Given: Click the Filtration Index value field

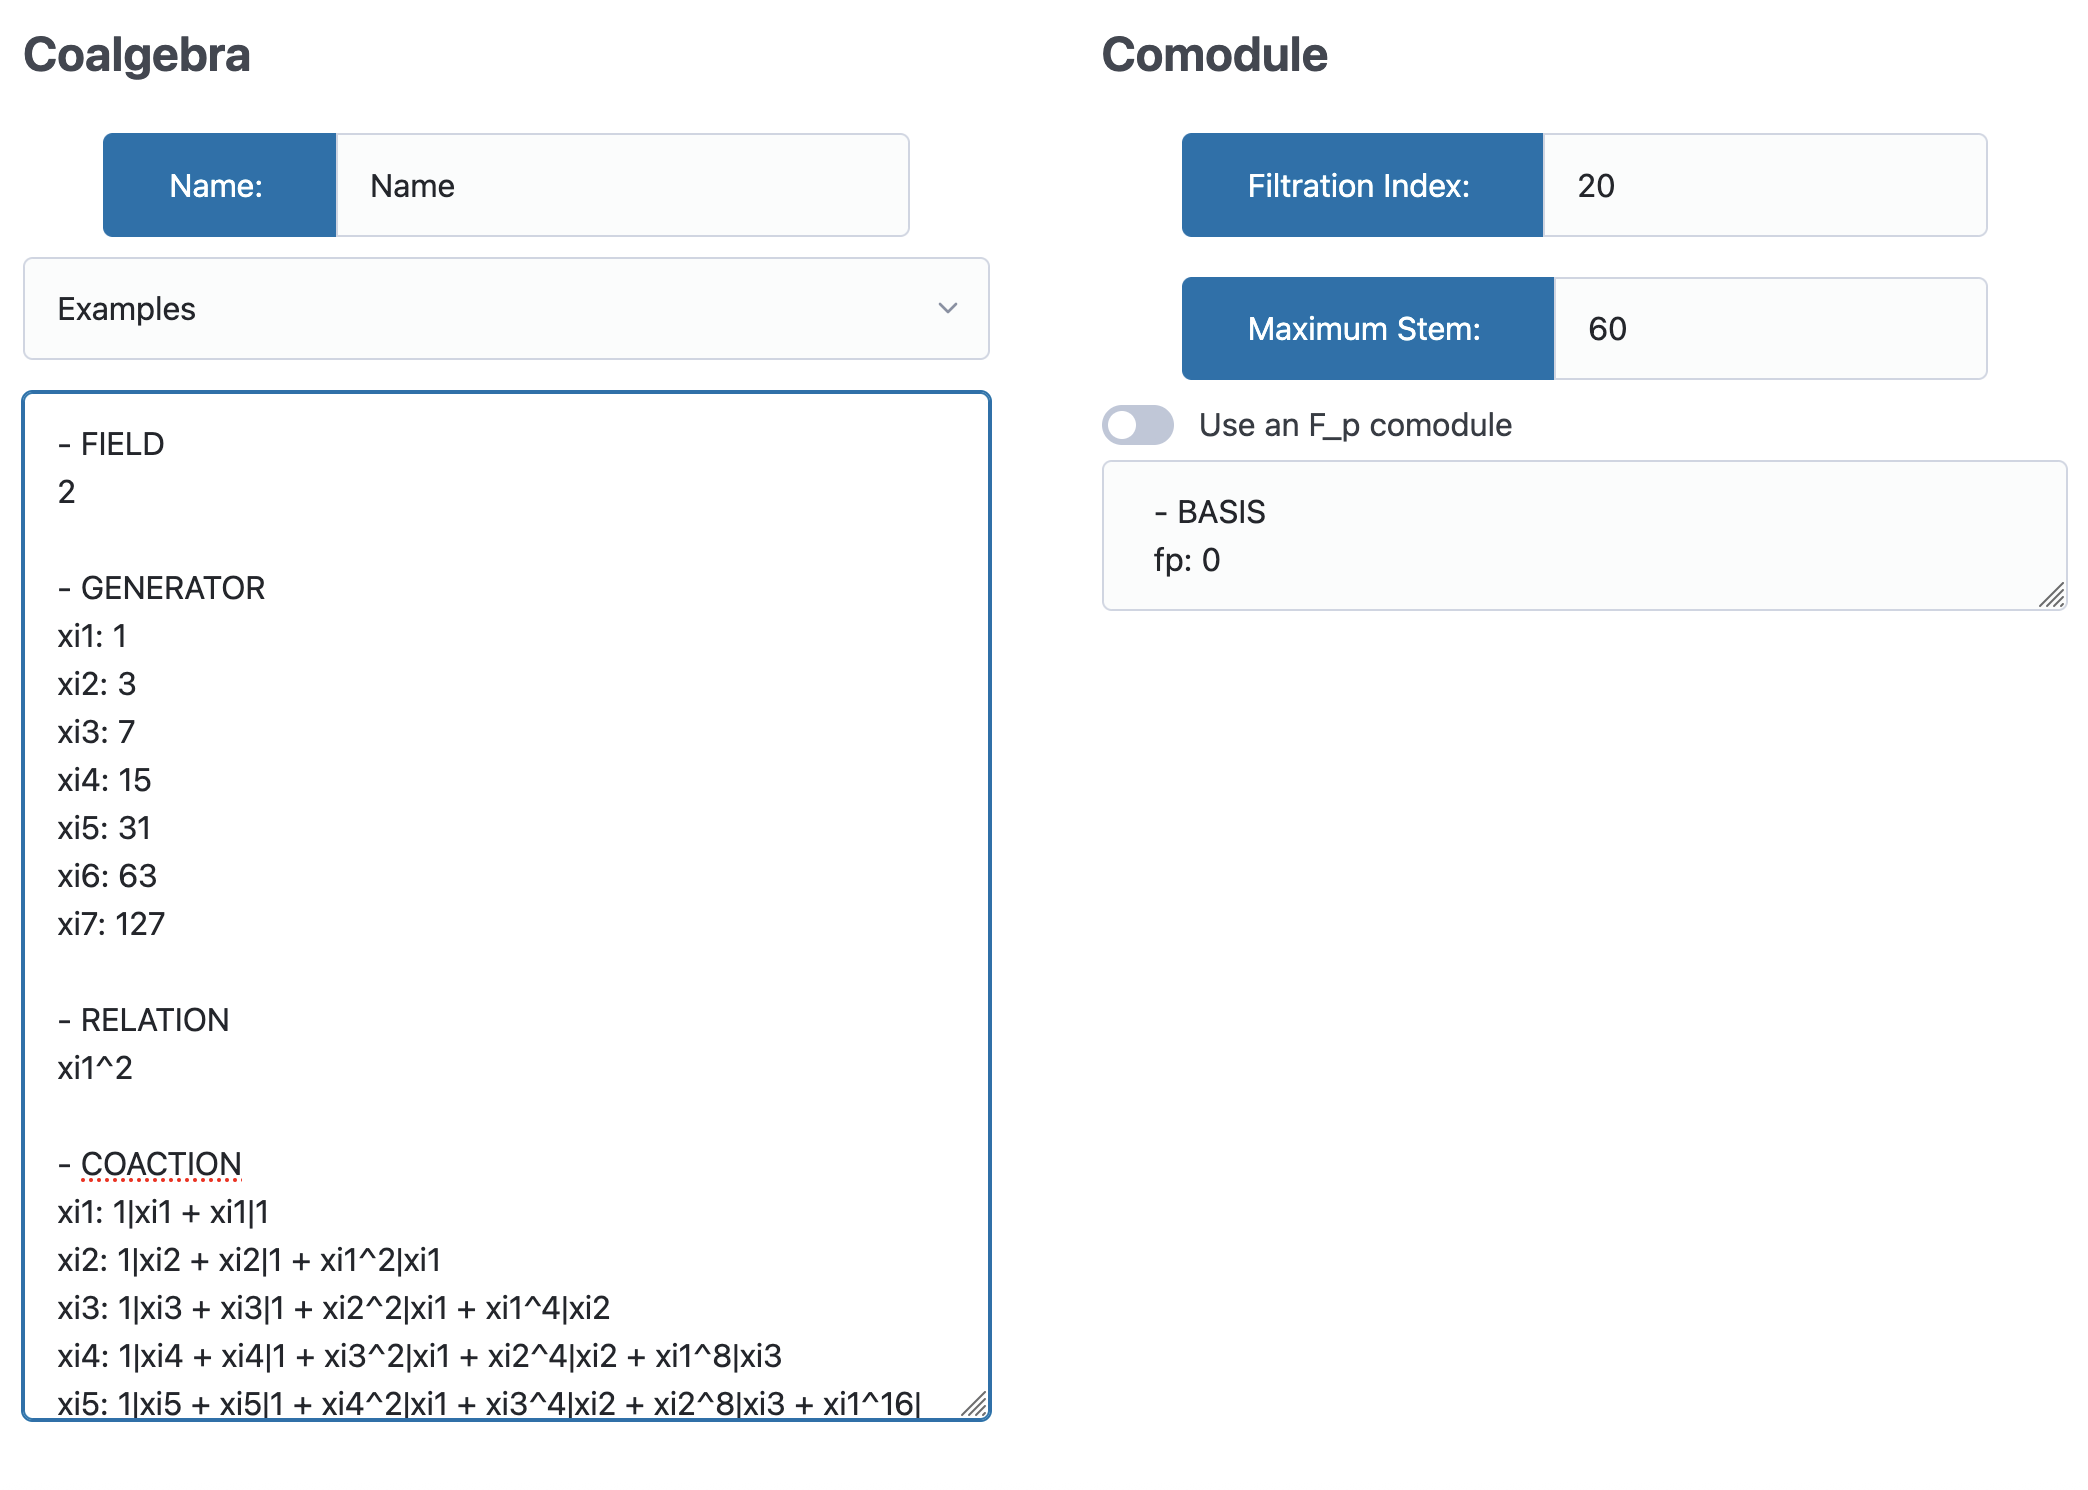Looking at the screenshot, I should [1764, 186].
